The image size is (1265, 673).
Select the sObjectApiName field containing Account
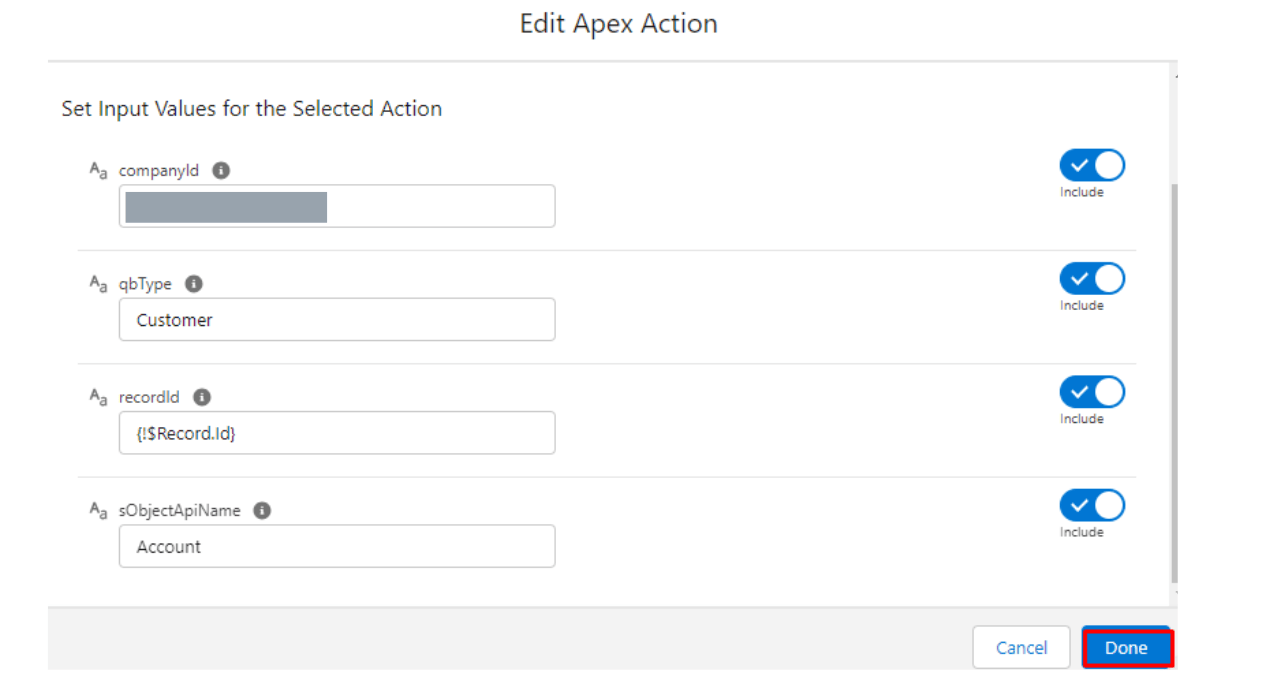(x=336, y=546)
